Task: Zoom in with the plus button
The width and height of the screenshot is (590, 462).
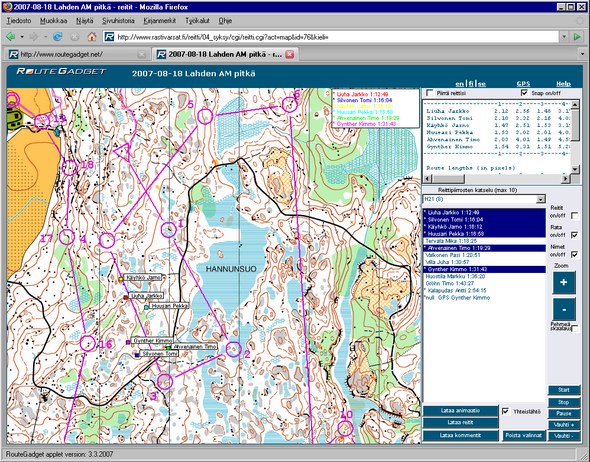Action: (564, 282)
